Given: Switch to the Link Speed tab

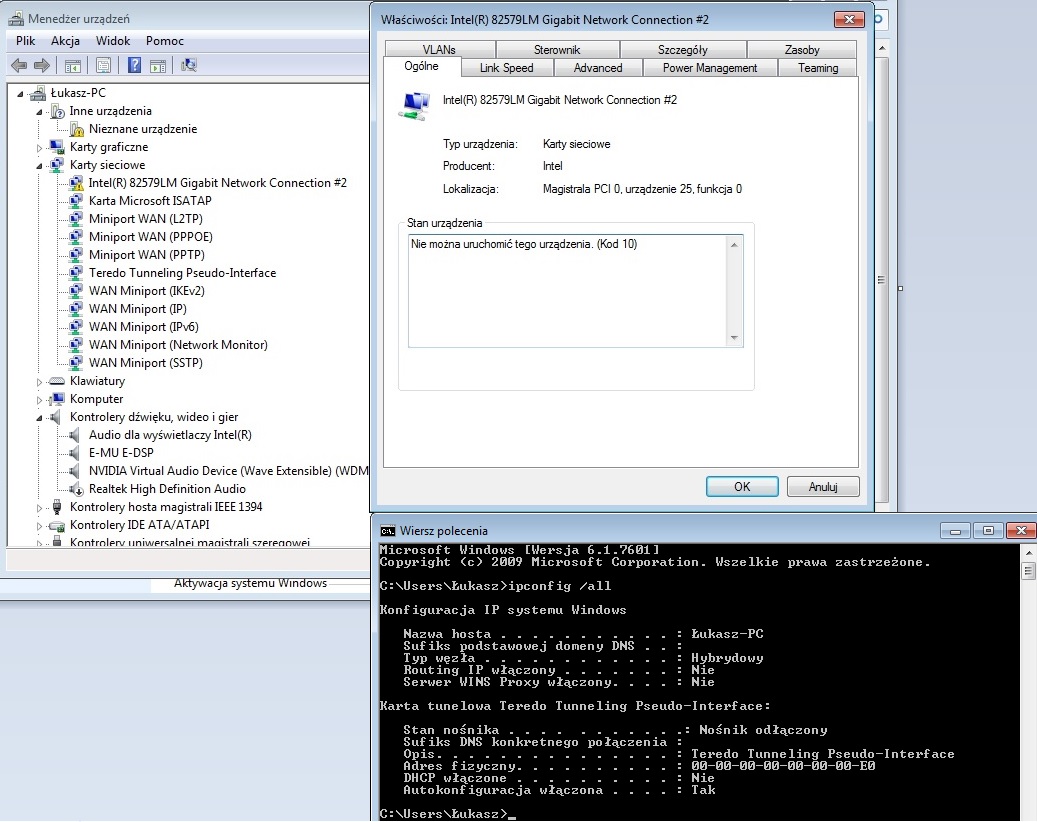Looking at the screenshot, I should (507, 67).
